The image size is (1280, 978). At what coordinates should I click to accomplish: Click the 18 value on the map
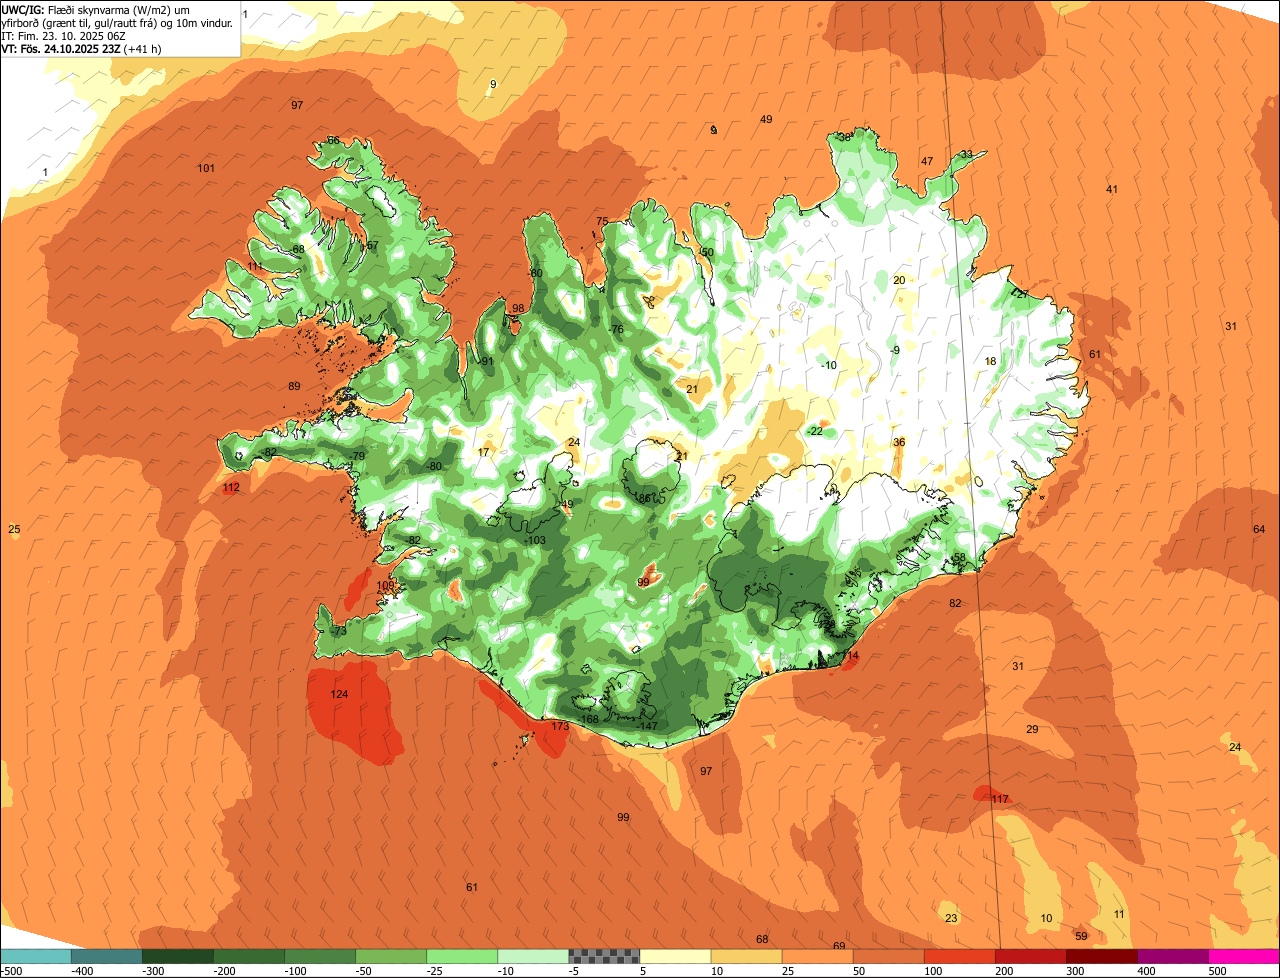click(x=991, y=361)
